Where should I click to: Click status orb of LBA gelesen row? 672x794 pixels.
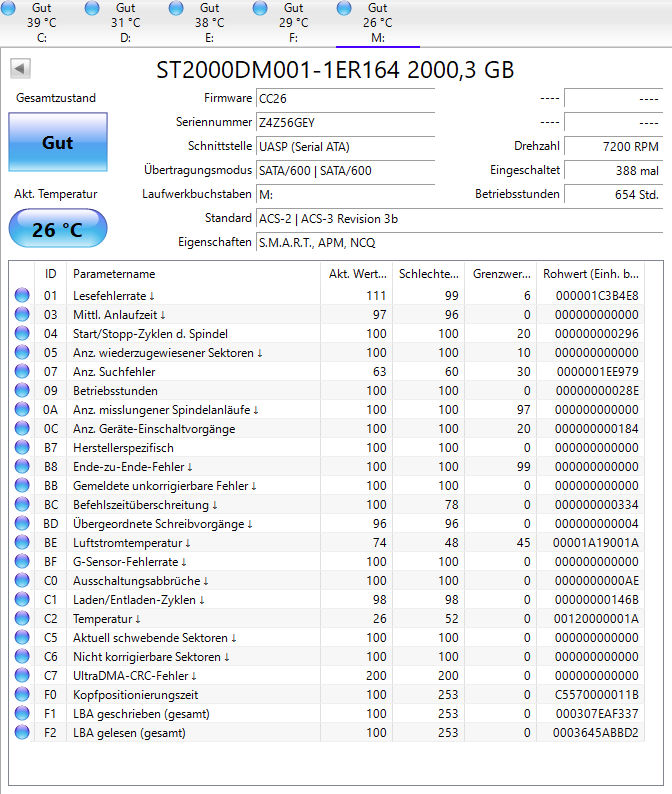[22, 732]
